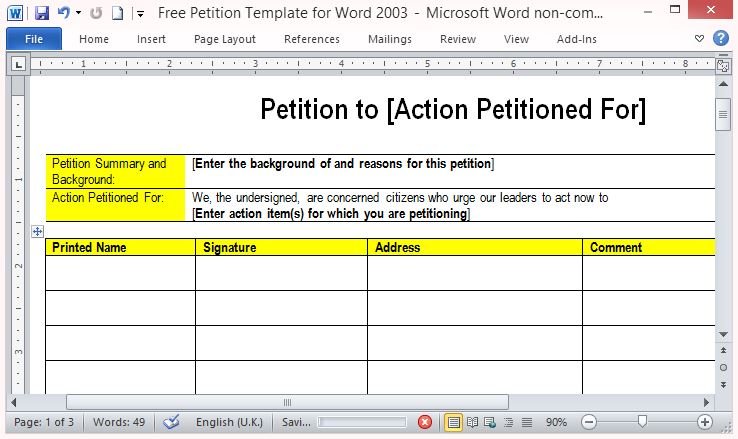
Task: Click the 90% zoom level button
Action: coord(557,422)
